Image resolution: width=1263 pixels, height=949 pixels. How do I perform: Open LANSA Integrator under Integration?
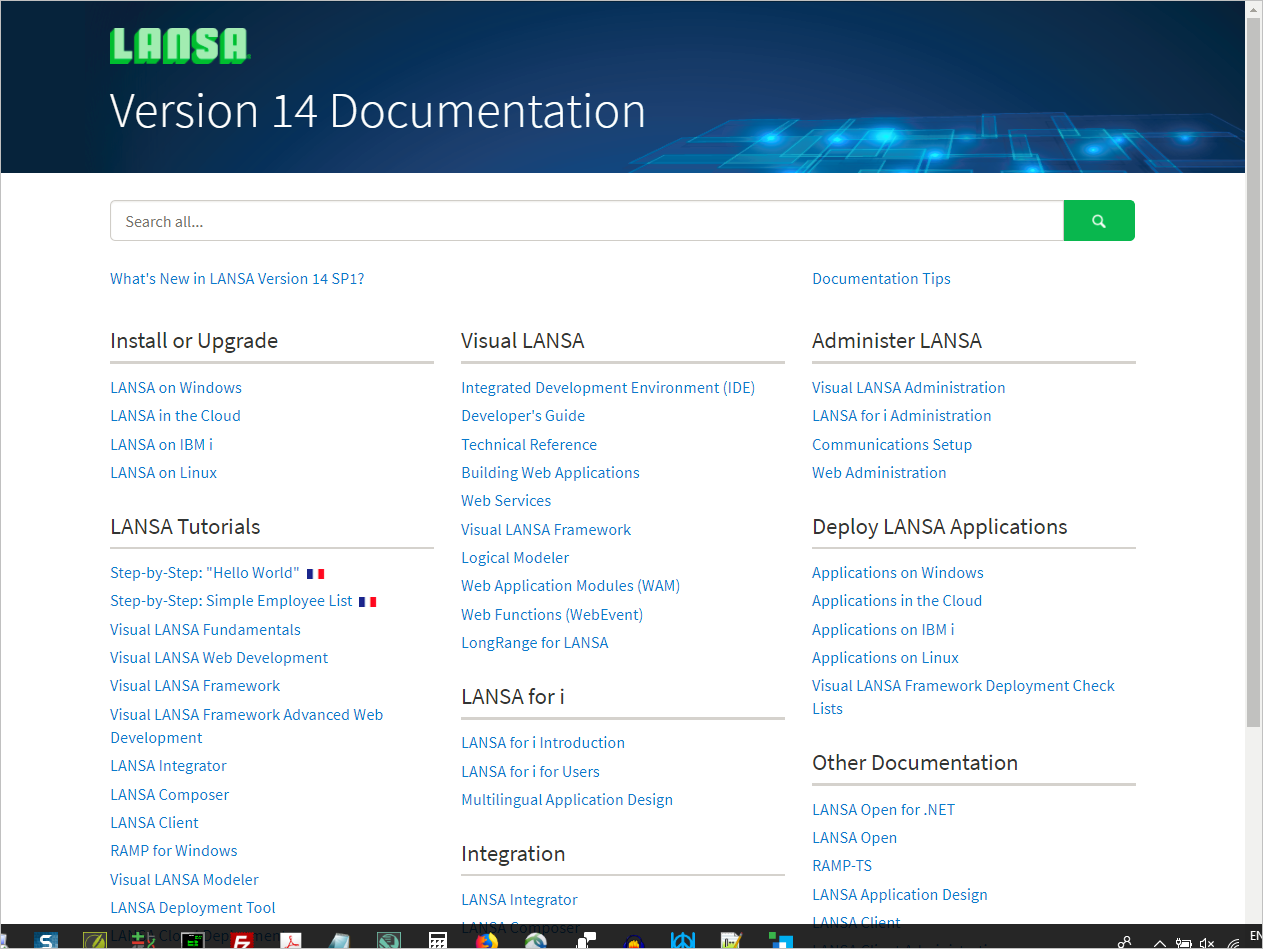click(x=519, y=900)
